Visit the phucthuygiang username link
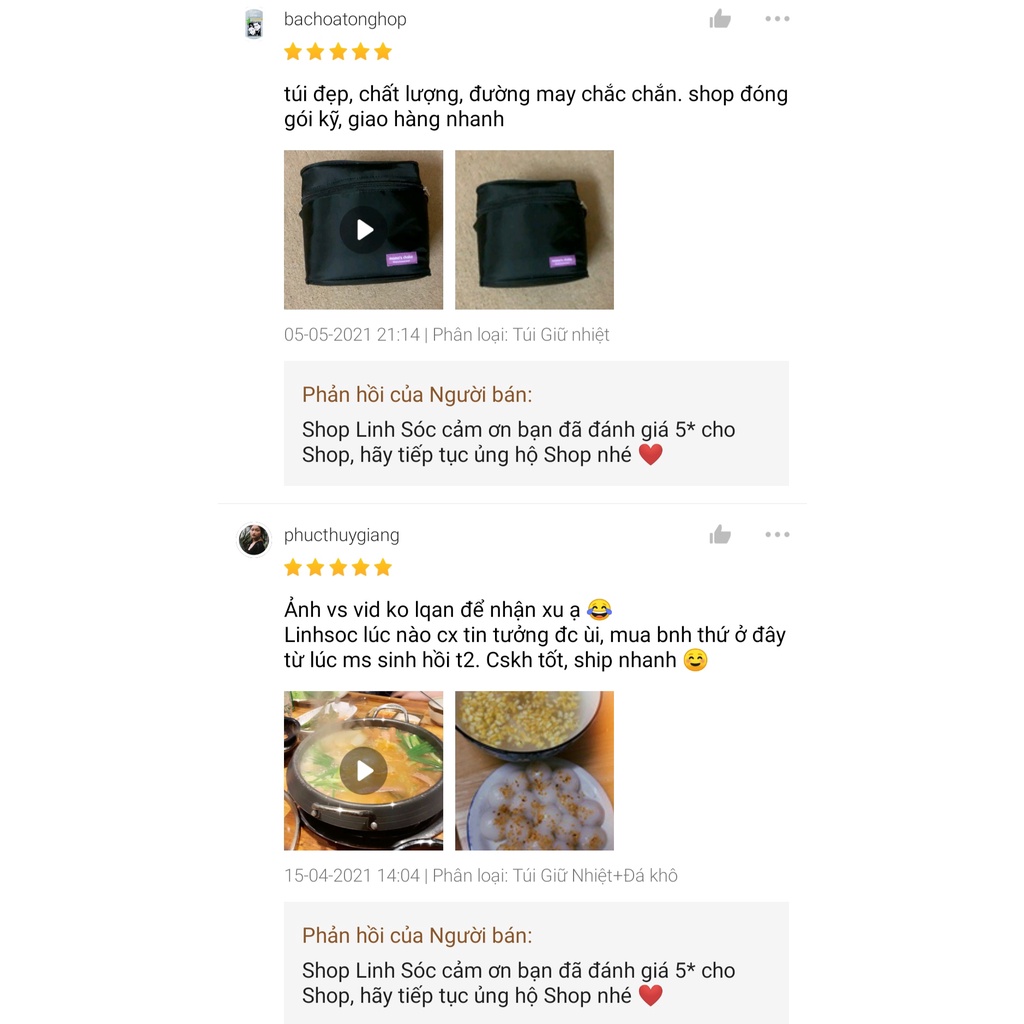This screenshot has width=1024, height=1024. (341, 535)
